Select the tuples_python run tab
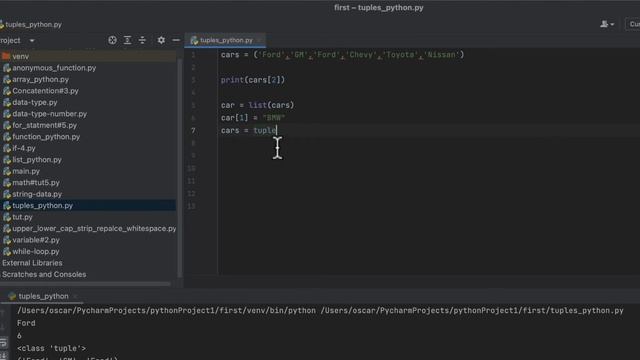 tap(43, 296)
